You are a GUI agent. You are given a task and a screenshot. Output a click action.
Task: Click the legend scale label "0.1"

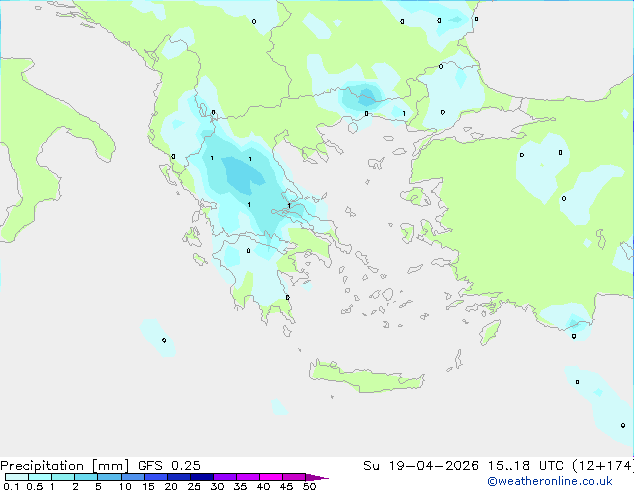[x=11, y=486]
